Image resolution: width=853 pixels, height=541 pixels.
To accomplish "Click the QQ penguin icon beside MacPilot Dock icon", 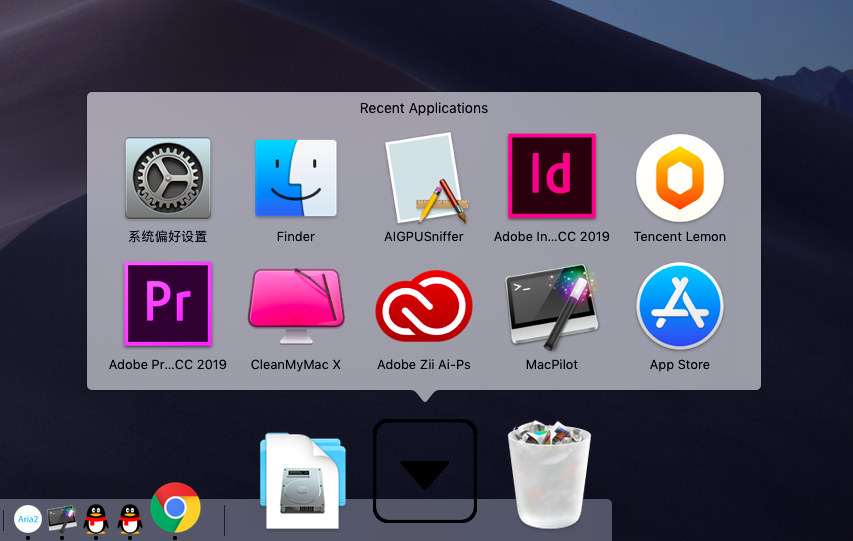I will click(x=96, y=519).
